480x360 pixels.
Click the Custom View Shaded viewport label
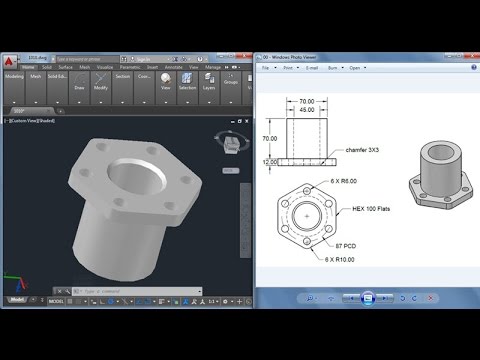point(30,121)
